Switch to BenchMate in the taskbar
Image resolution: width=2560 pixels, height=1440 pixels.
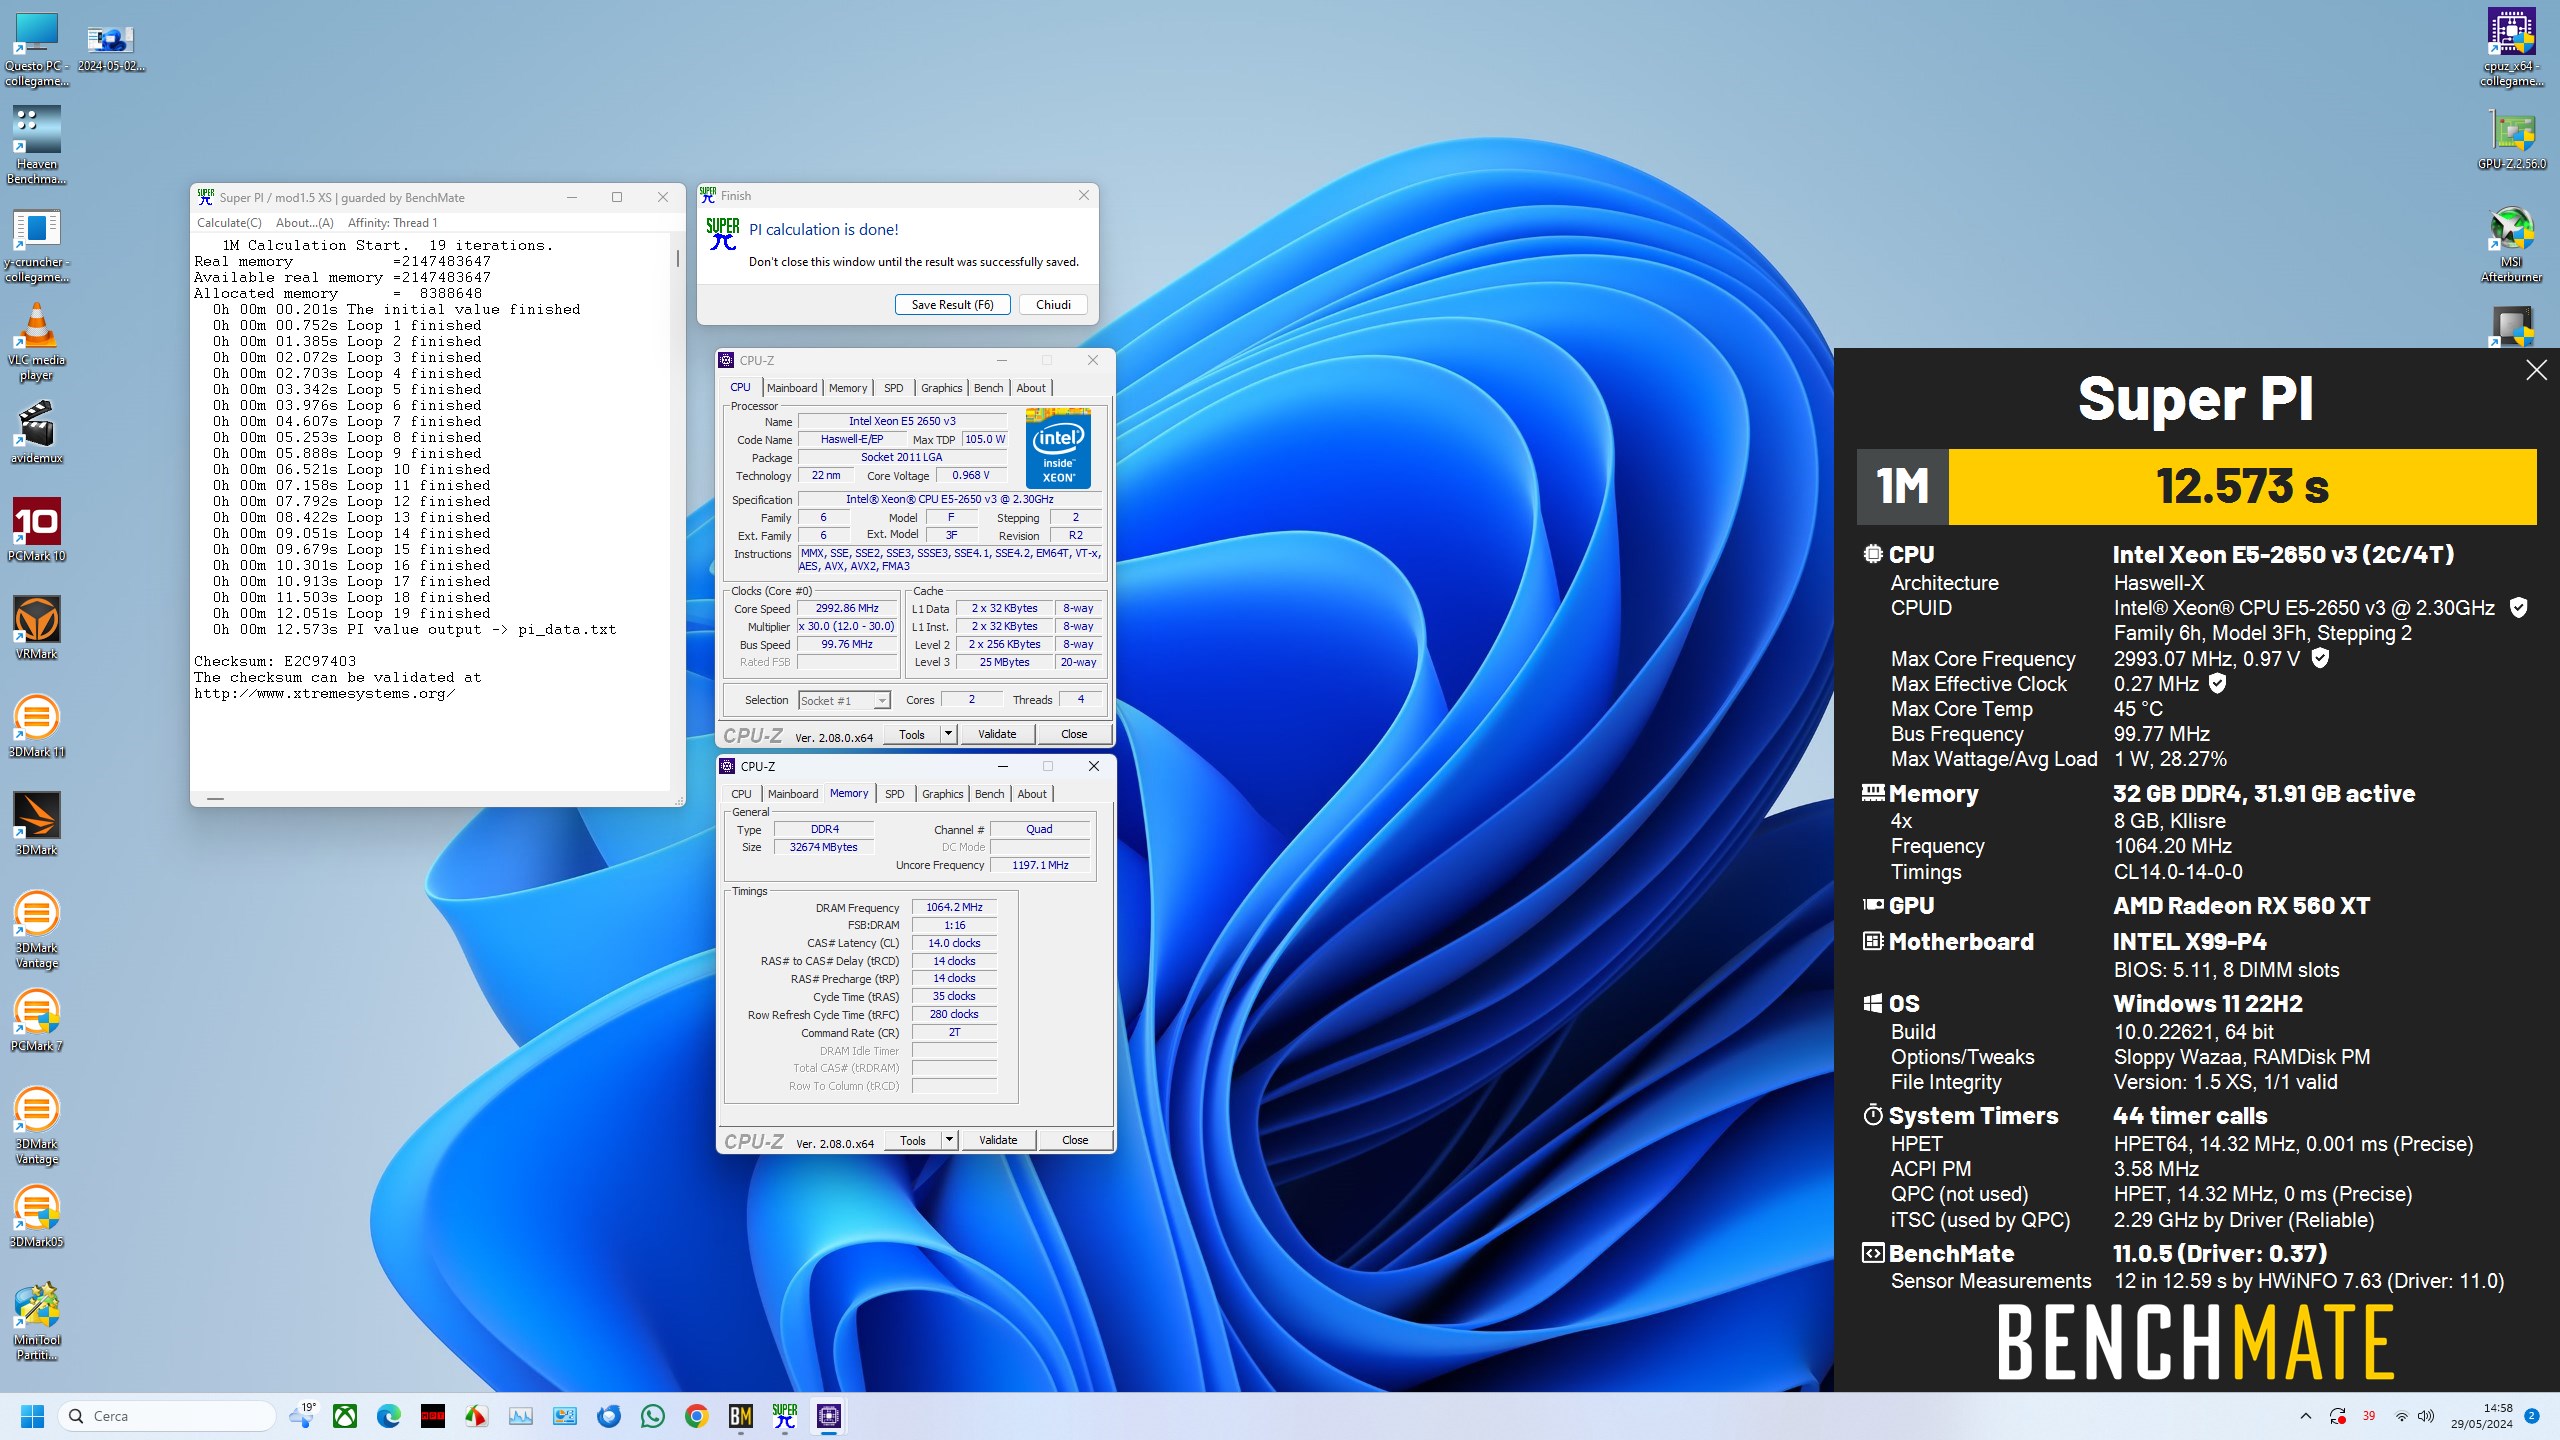pos(741,1416)
